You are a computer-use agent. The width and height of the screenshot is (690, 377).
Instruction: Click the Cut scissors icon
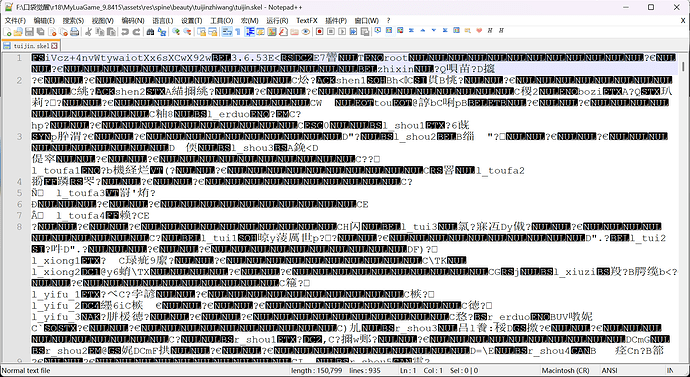(x=88, y=32)
